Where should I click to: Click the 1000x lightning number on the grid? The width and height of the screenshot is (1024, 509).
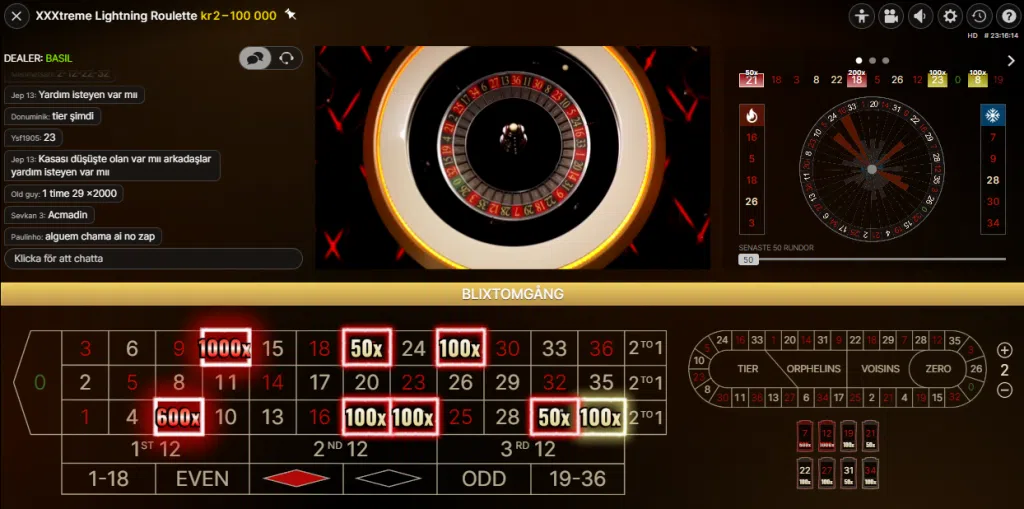point(225,348)
